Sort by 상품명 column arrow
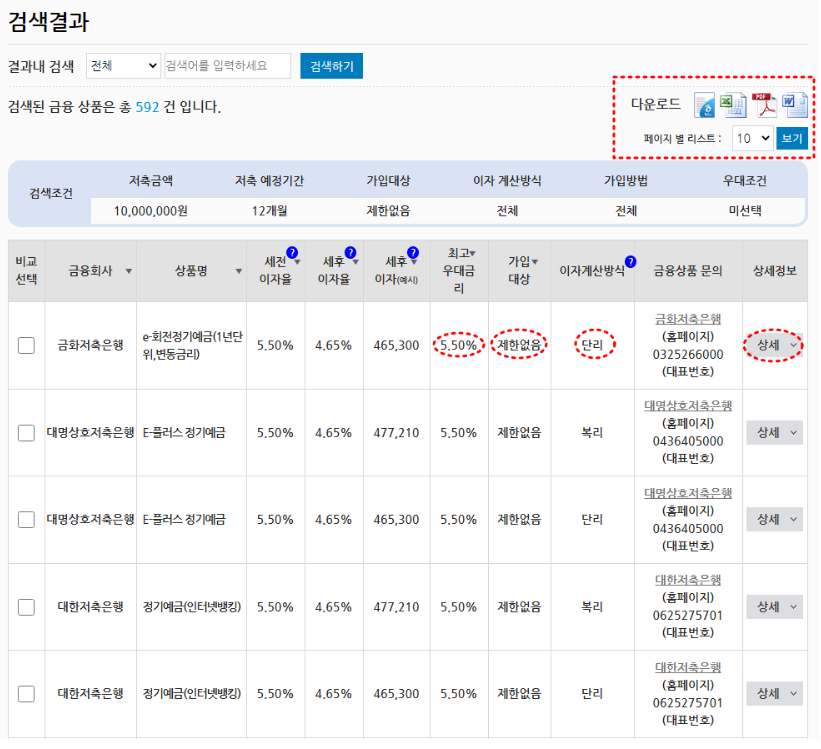Image resolution: width=821 pixels, height=749 pixels. (238, 271)
